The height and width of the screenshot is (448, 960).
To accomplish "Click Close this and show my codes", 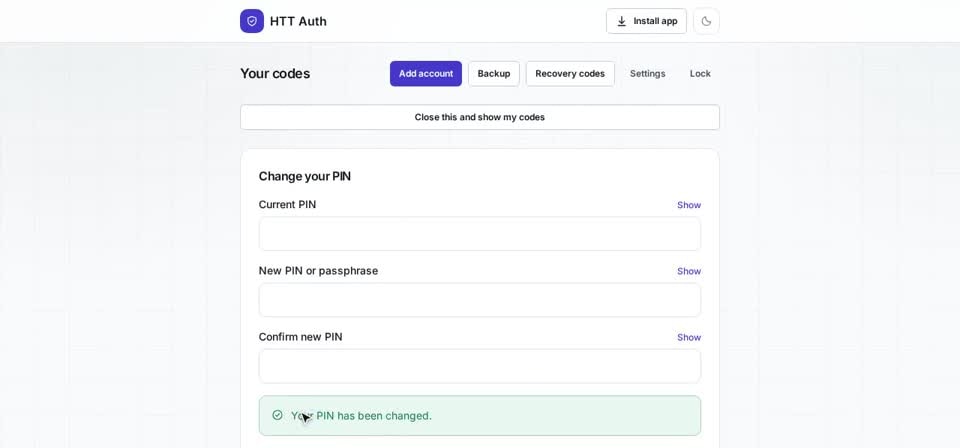I will [x=479, y=117].
